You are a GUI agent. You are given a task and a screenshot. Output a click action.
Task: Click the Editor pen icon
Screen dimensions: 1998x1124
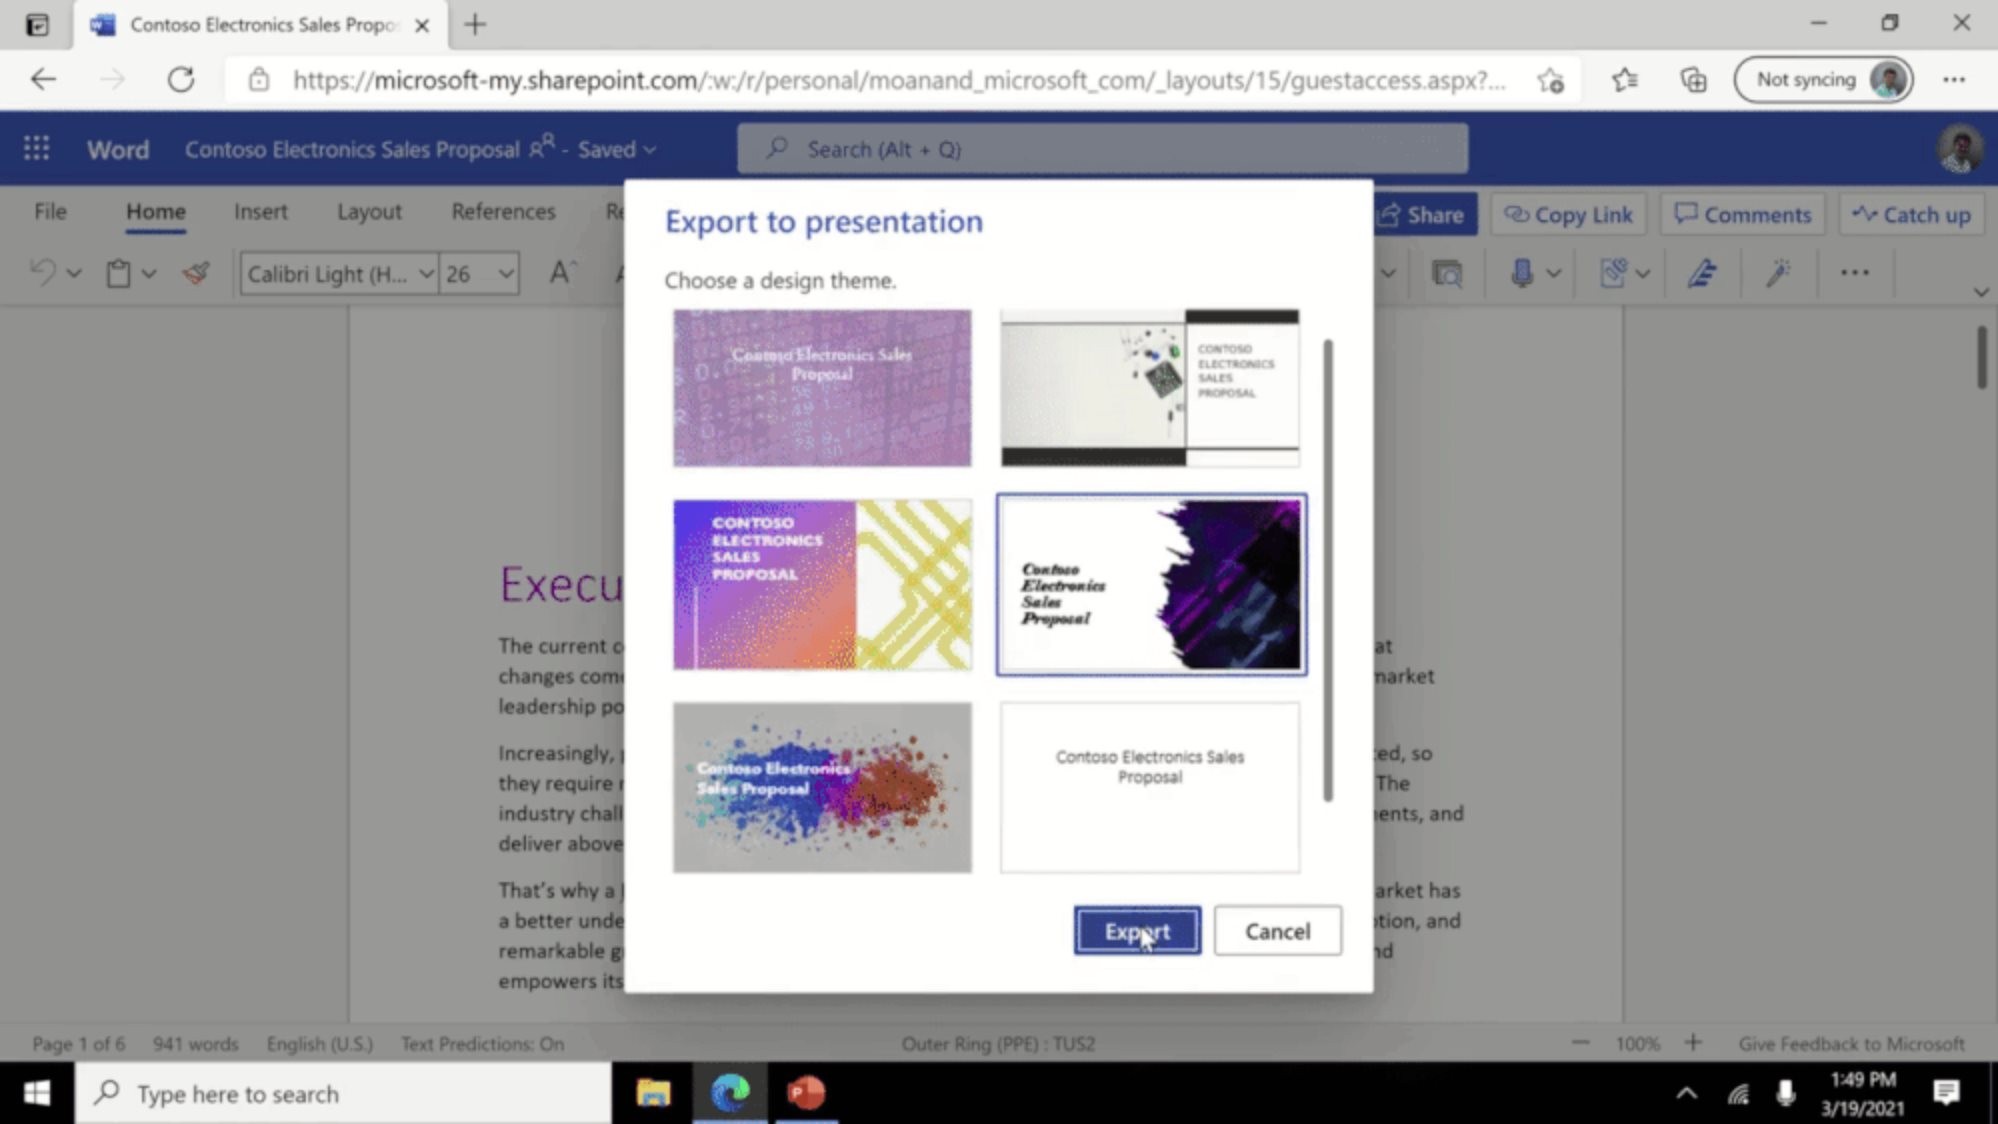(1702, 273)
